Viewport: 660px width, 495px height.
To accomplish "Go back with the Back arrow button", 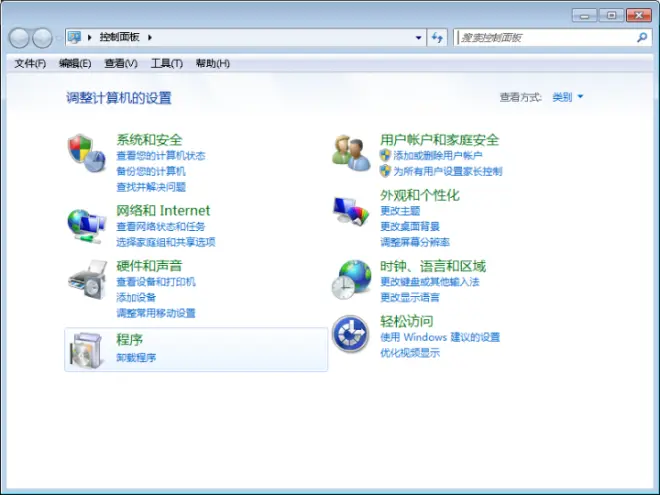I will pos(19,38).
